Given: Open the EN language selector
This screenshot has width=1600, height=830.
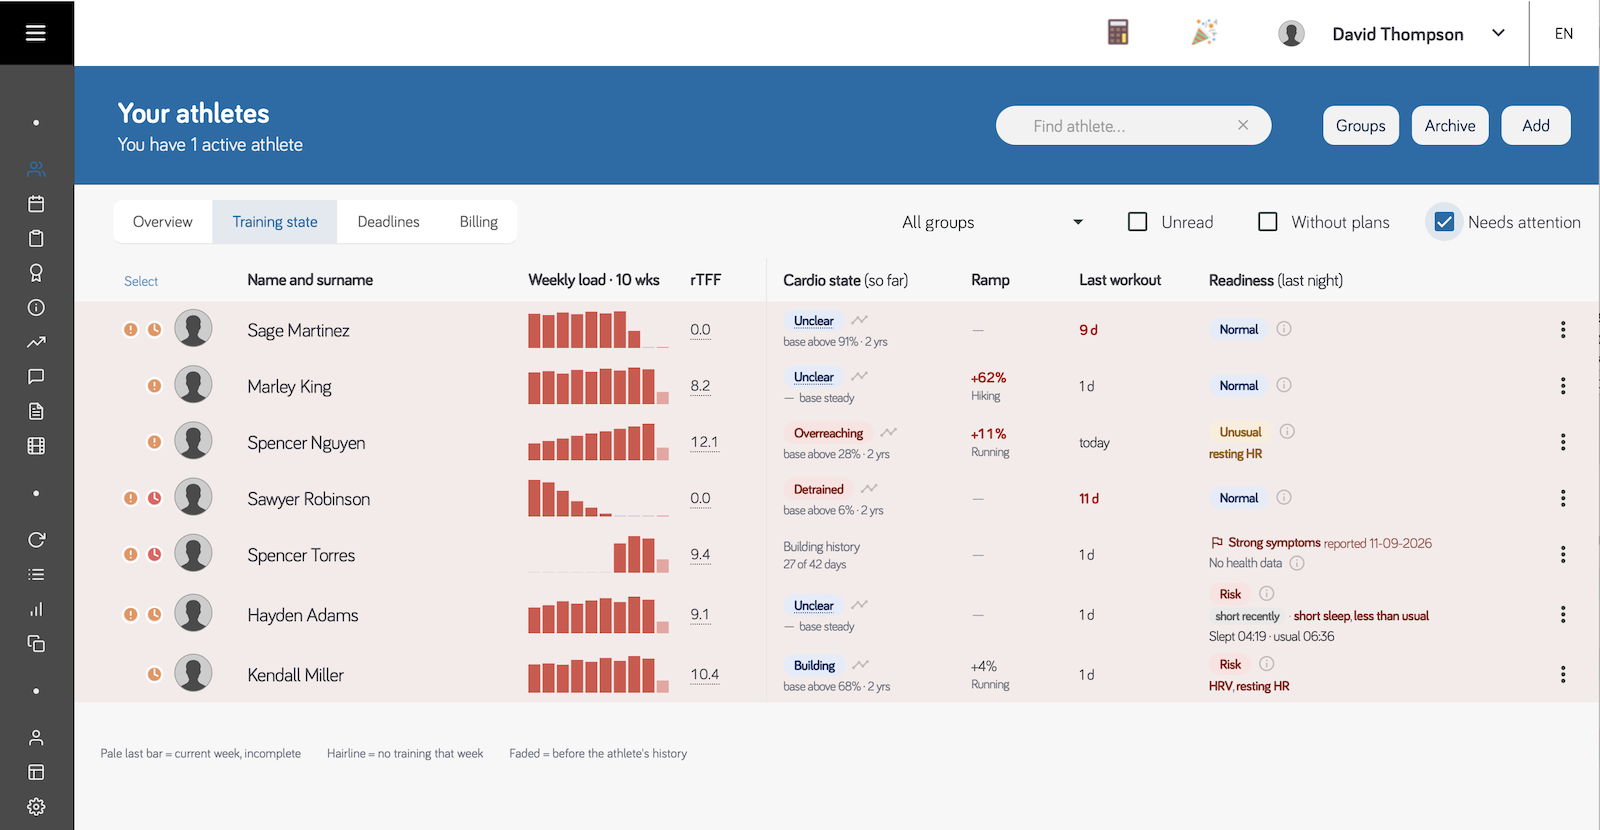Looking at the screenshot, I should (x=1564, y=34).
